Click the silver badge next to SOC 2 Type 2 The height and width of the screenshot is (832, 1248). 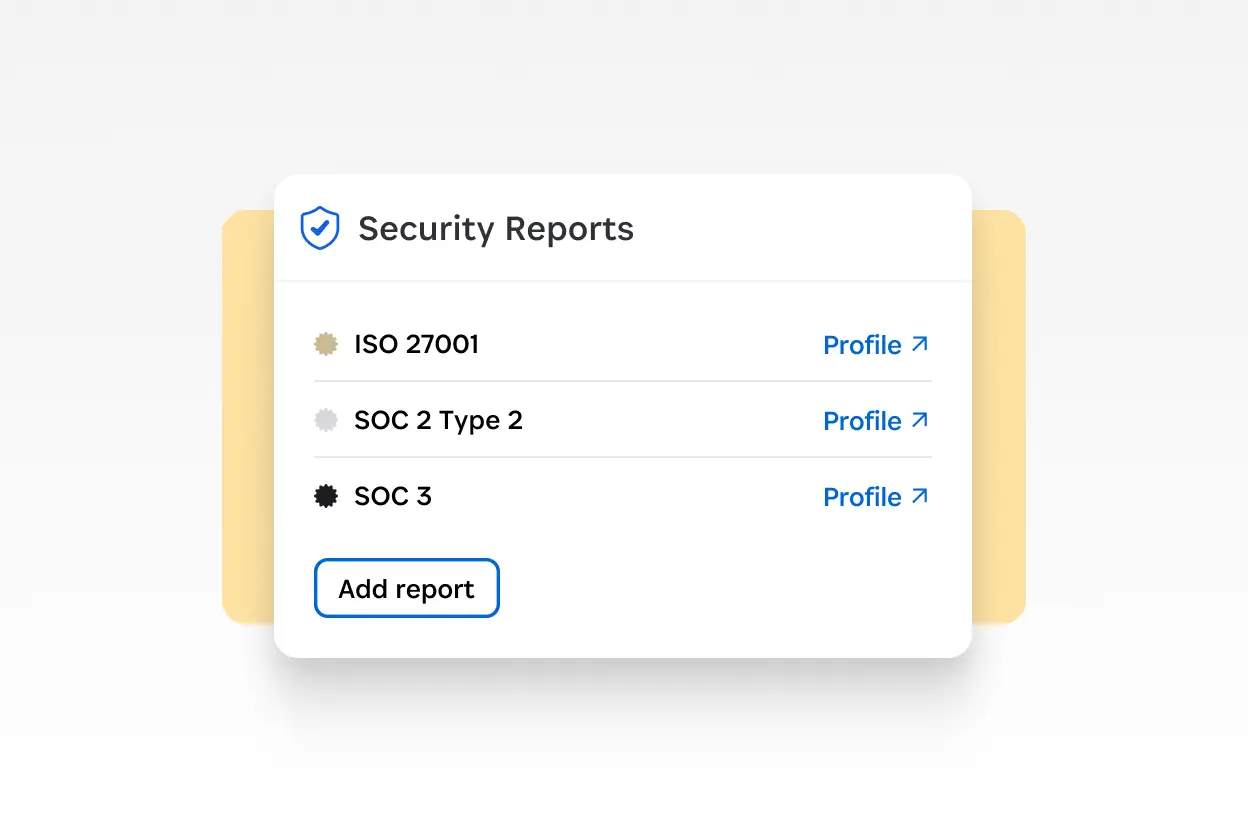pyautogui.click(x=326, y=420)
